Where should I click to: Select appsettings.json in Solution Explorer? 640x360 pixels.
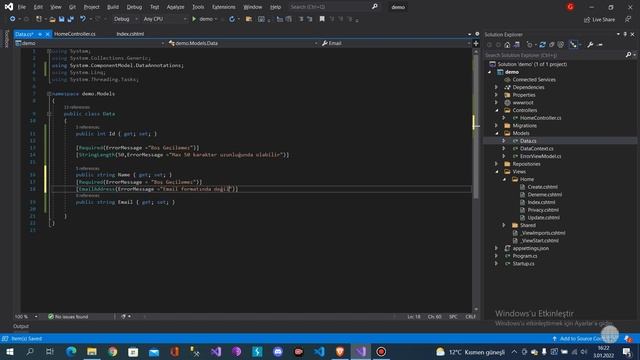tap(531, 249)
